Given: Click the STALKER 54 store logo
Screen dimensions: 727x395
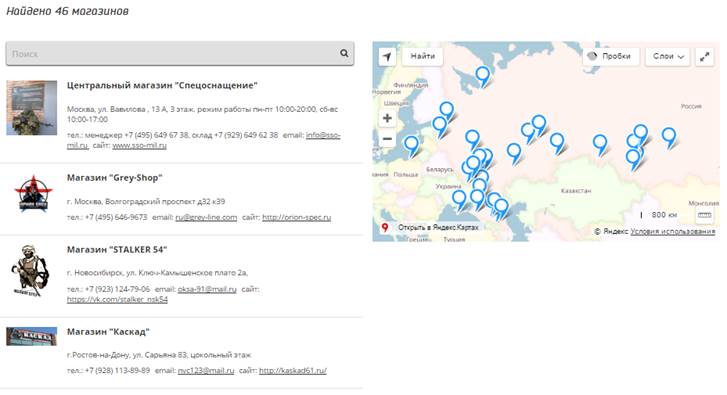Looking at the screenshot, I should (x=30, y=270).
